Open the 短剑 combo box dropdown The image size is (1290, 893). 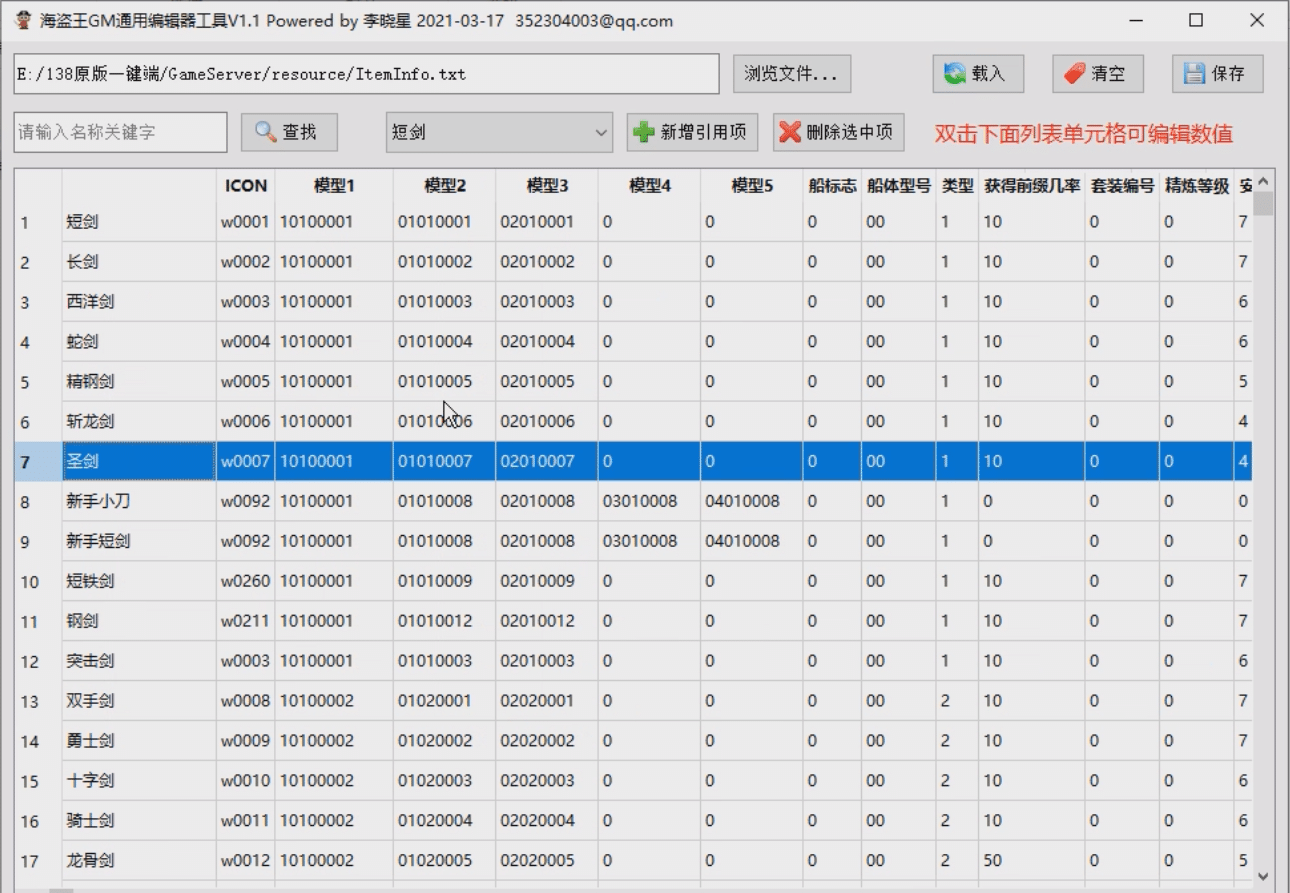coord(601,132)
